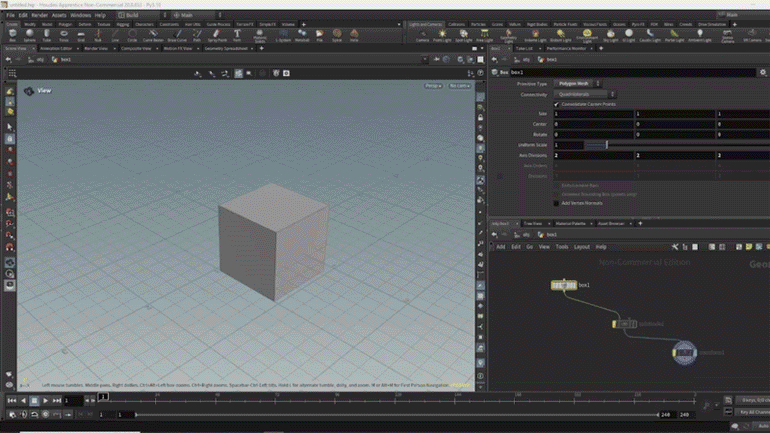Image resolution: width=770 pixels, height=433 pixels.
Task: Open the Scene View tab arrow menu
Action: 33,49
